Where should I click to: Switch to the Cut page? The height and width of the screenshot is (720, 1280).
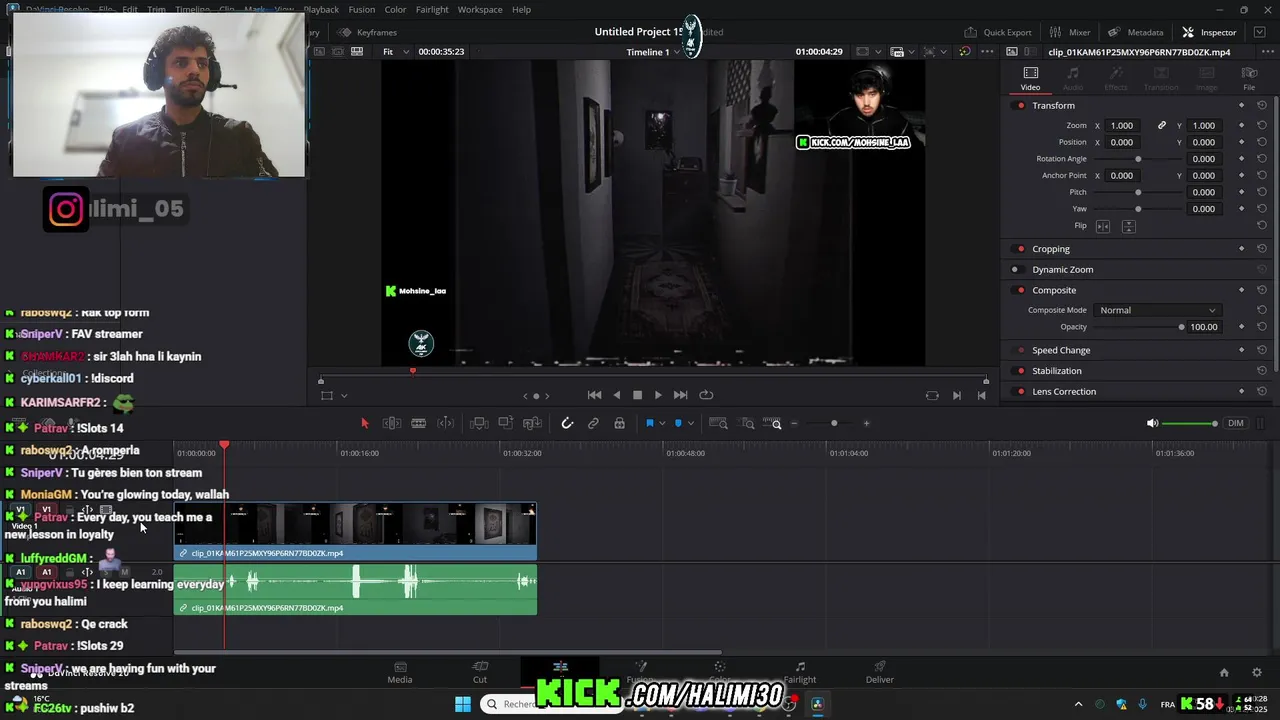coord(480,672)
